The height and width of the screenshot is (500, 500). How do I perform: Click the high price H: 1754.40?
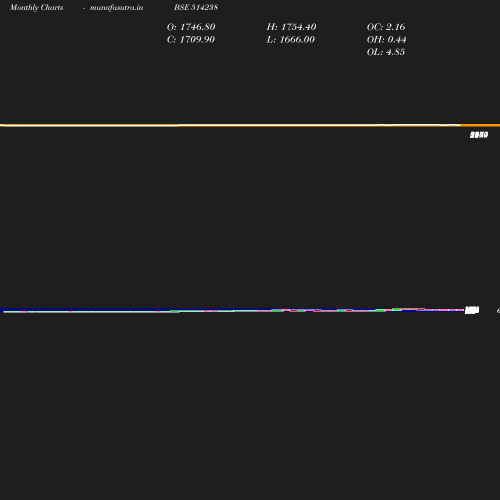(x=291, y=27)
